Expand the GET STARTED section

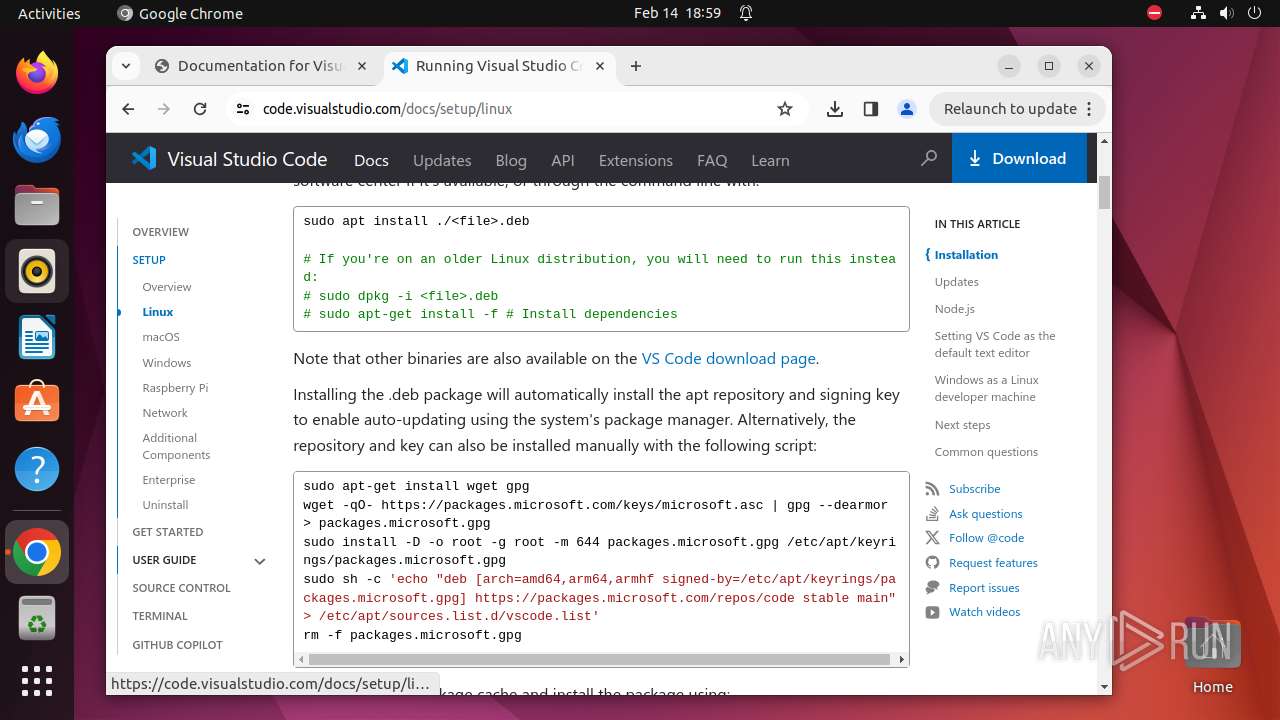[x=168, y=532]
